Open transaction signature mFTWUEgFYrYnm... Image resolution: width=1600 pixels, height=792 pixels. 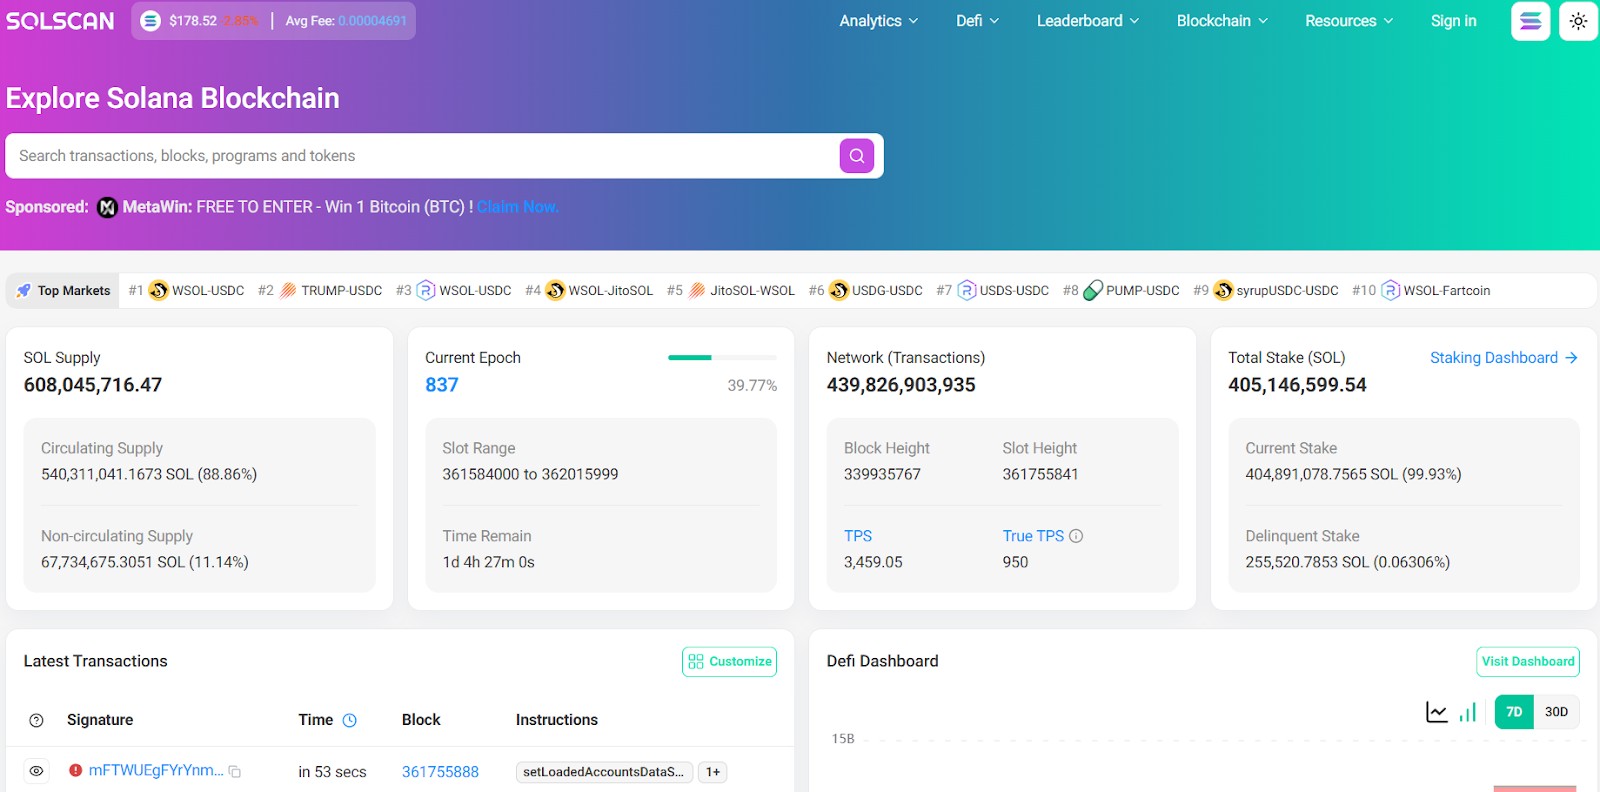click(156, 770)
